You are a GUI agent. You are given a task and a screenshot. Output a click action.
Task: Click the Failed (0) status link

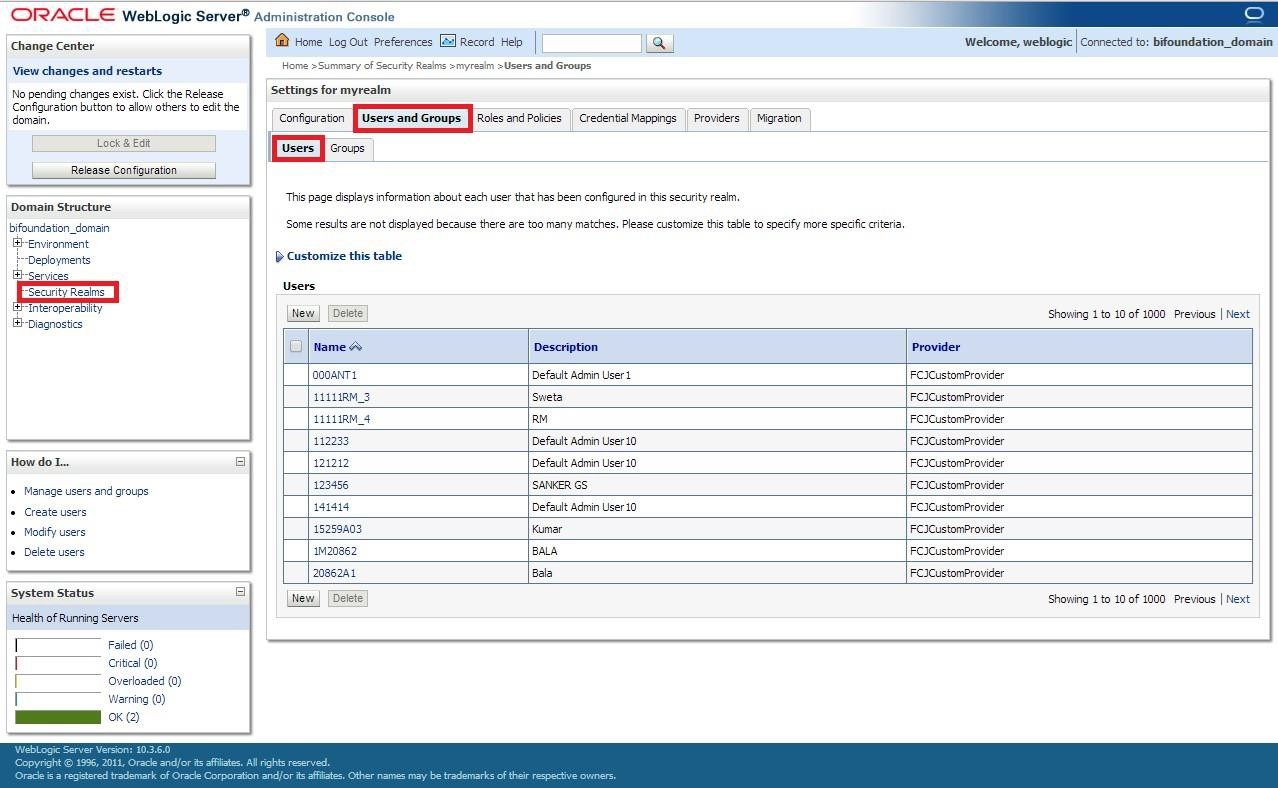point(131,645)
